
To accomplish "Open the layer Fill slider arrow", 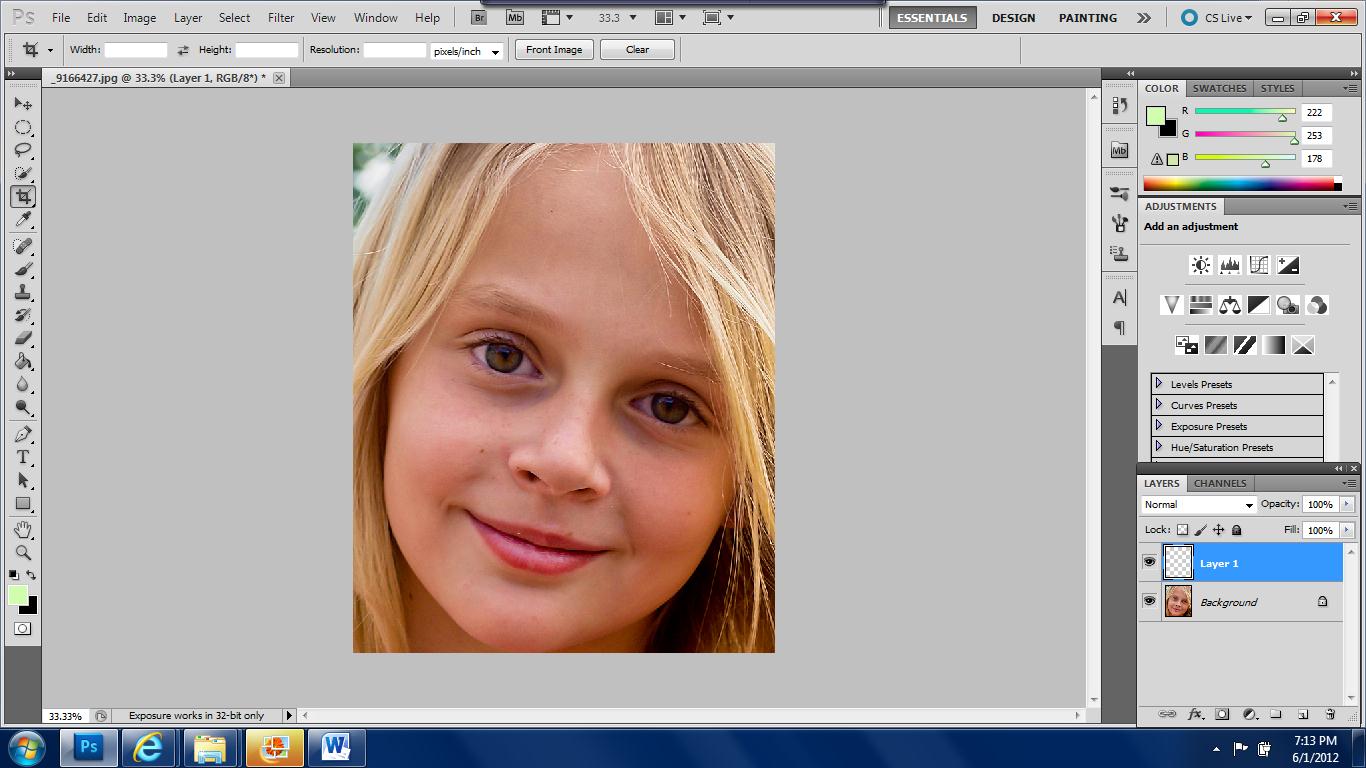I will click(1346, 530).
